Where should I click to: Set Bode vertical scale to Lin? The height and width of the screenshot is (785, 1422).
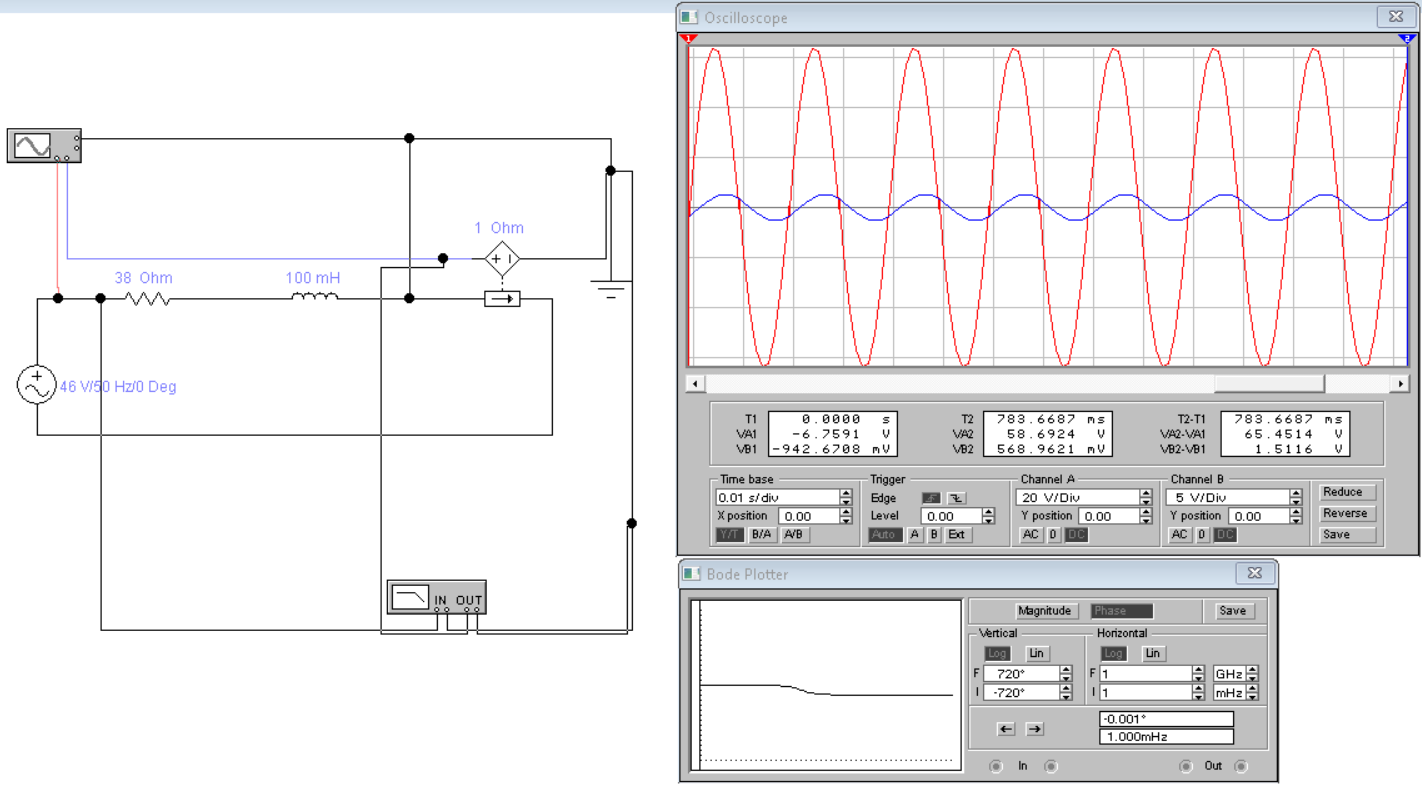(1036, 653)
